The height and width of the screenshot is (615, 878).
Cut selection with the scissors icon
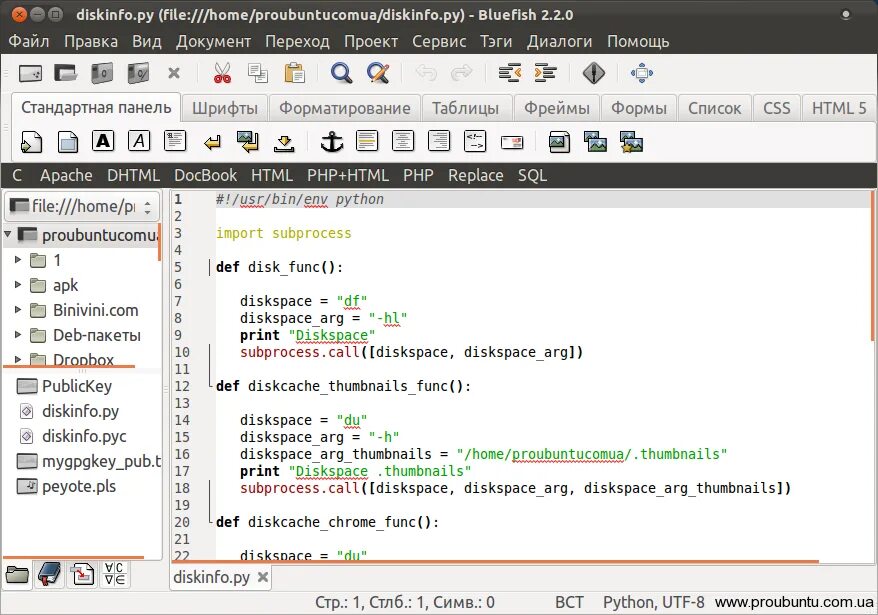[x=222, y=73]
